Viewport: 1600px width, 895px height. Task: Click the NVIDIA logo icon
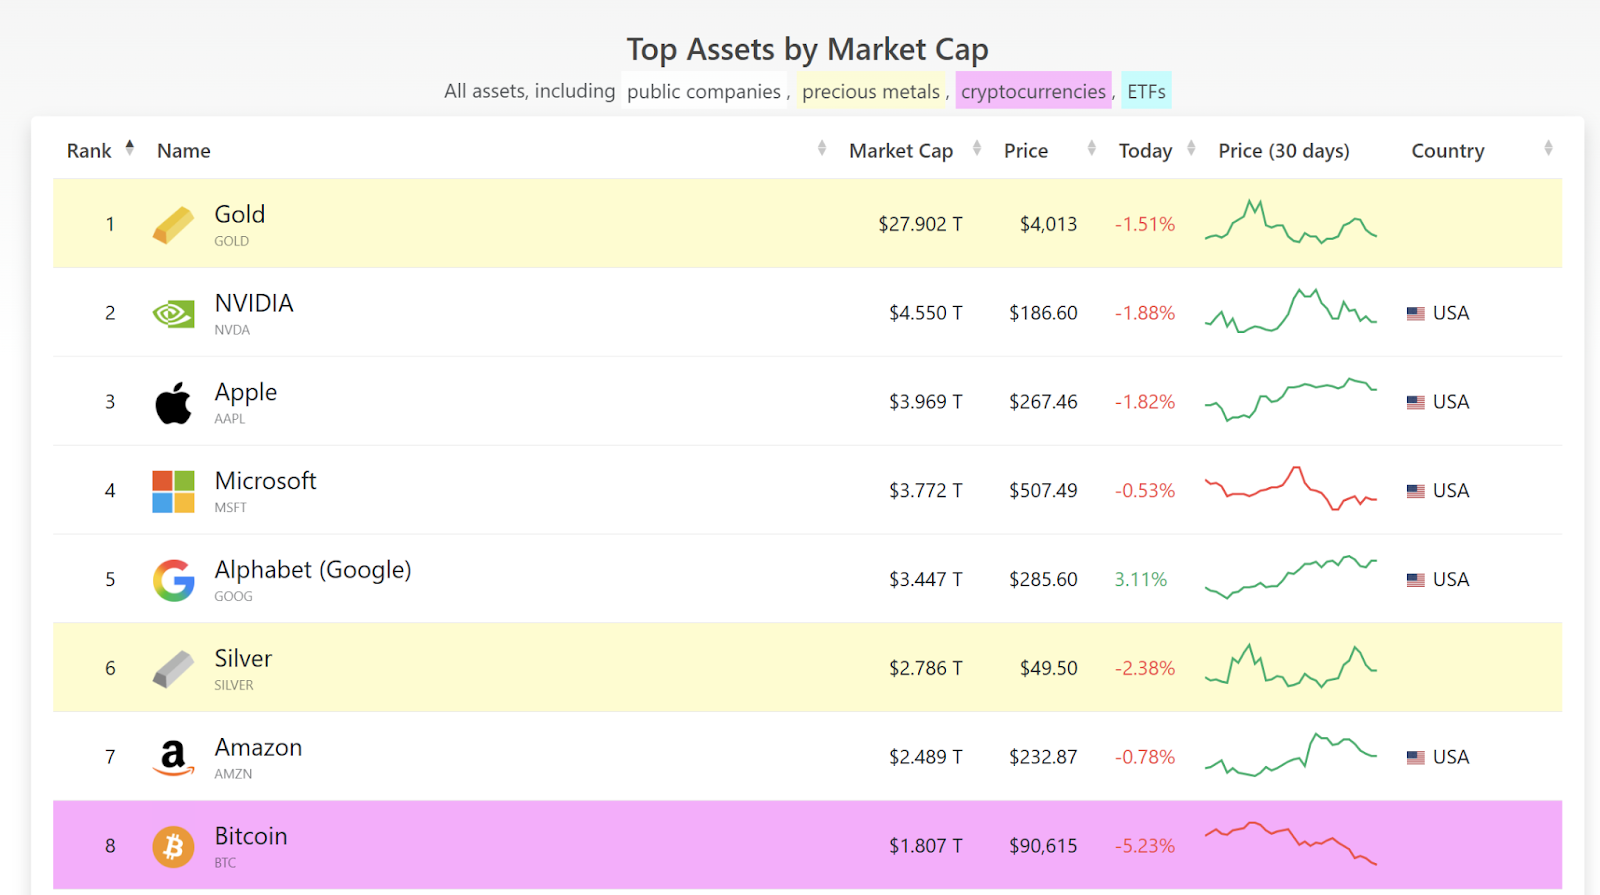tap(173, 314)
